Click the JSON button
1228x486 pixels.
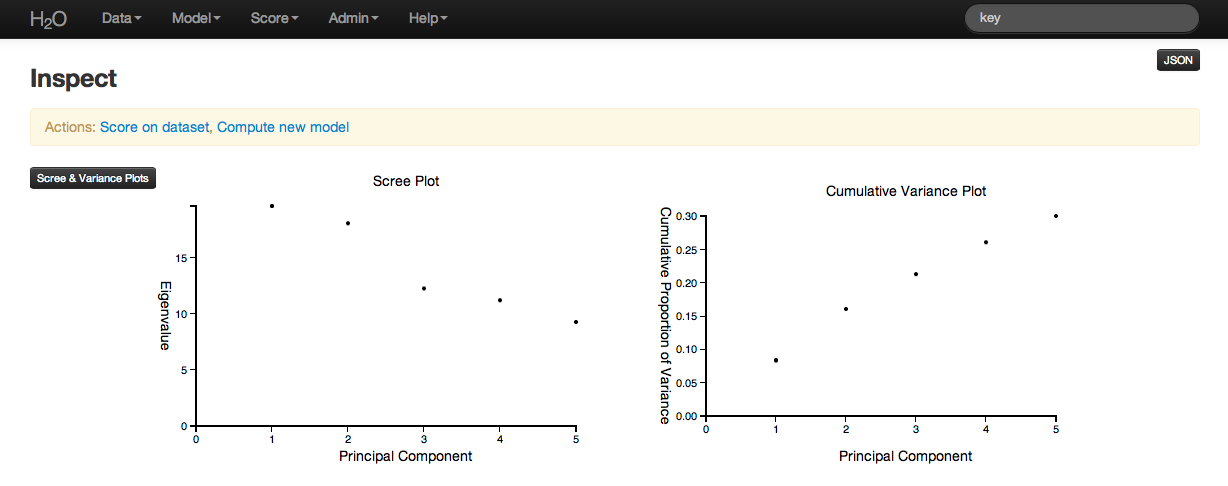click(1178, 60)
